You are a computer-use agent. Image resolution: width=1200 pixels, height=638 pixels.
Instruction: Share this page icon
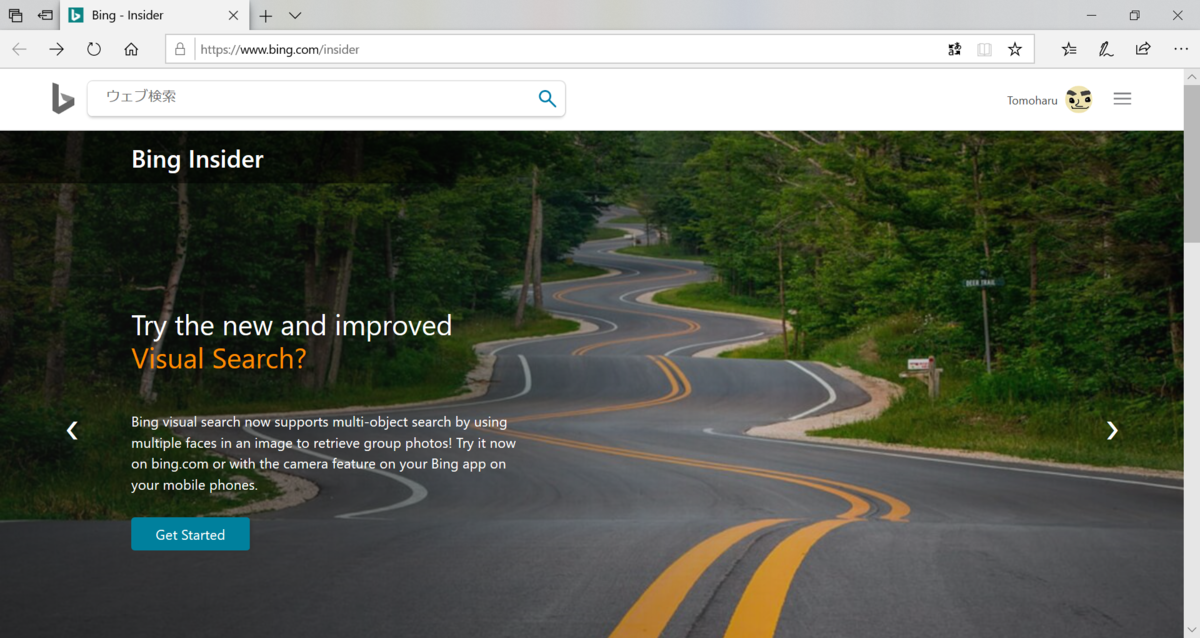(1143, 49)
